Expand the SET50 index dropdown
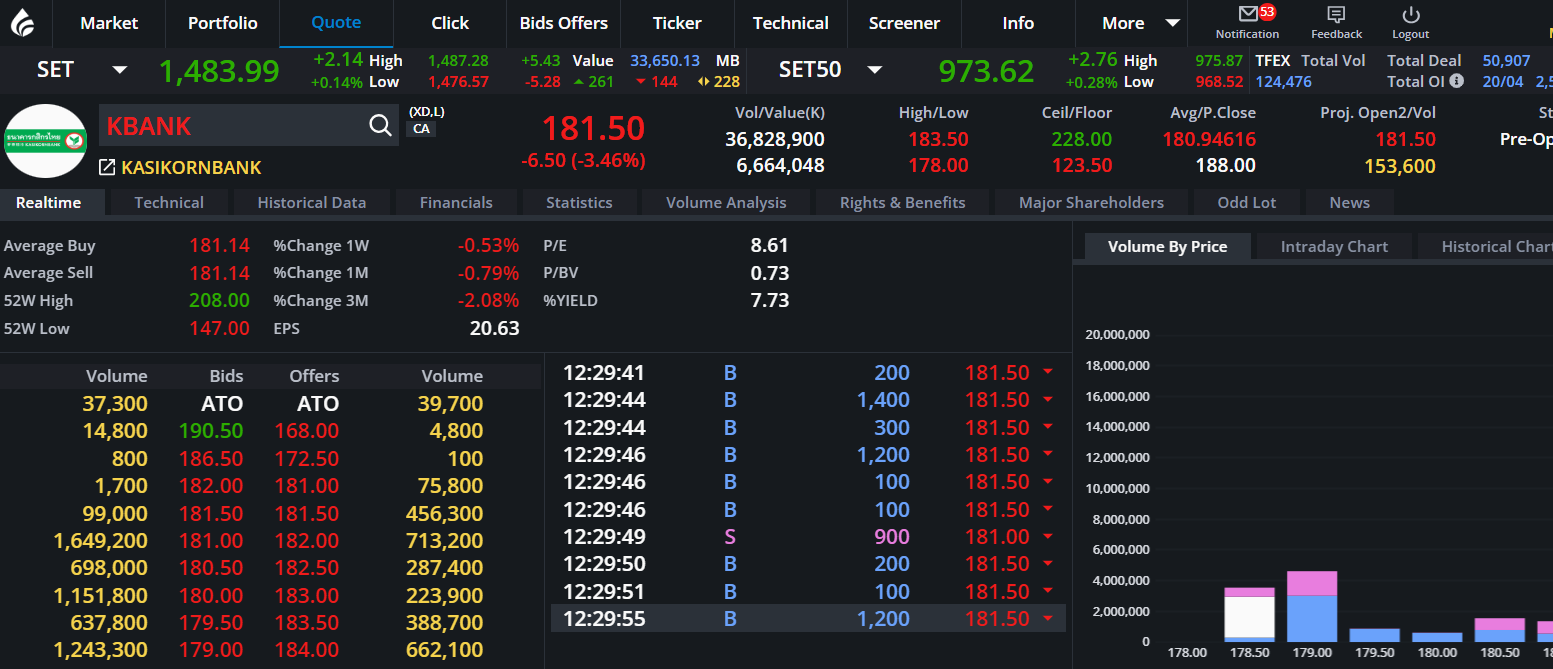Screen dimensions: 1553x669 874,70
